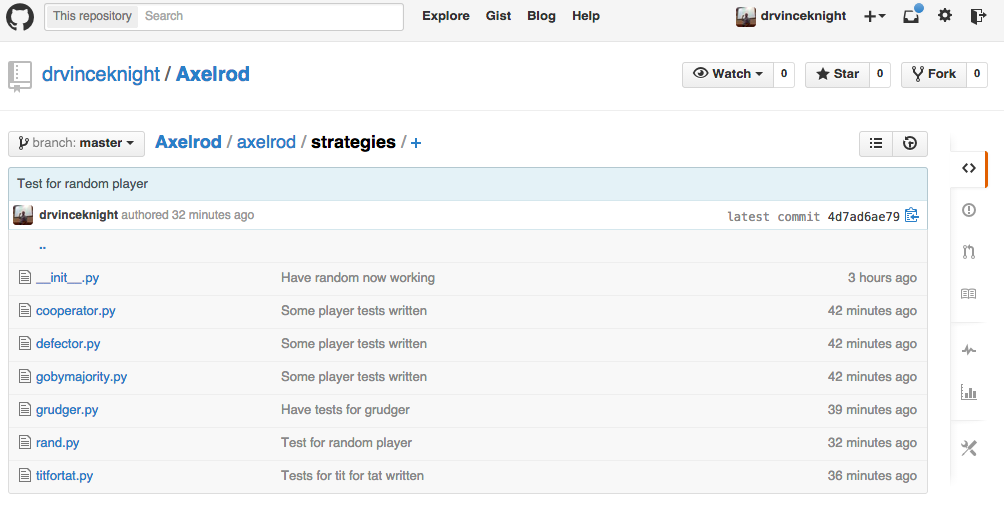Viewport: 1004px width, 505px height.
Task: Open commit message 'Have random now working'
Action: point(358,278)
